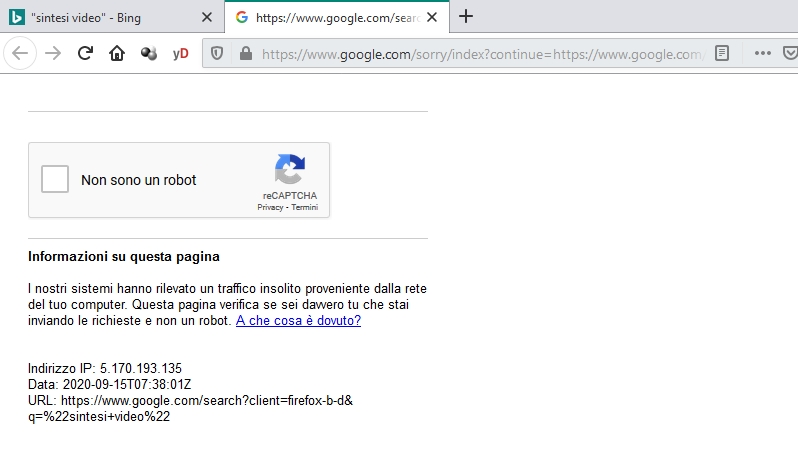Open page actions three-dot menu
This screenshot has width=798, height=450.
[x=762, y=53]
